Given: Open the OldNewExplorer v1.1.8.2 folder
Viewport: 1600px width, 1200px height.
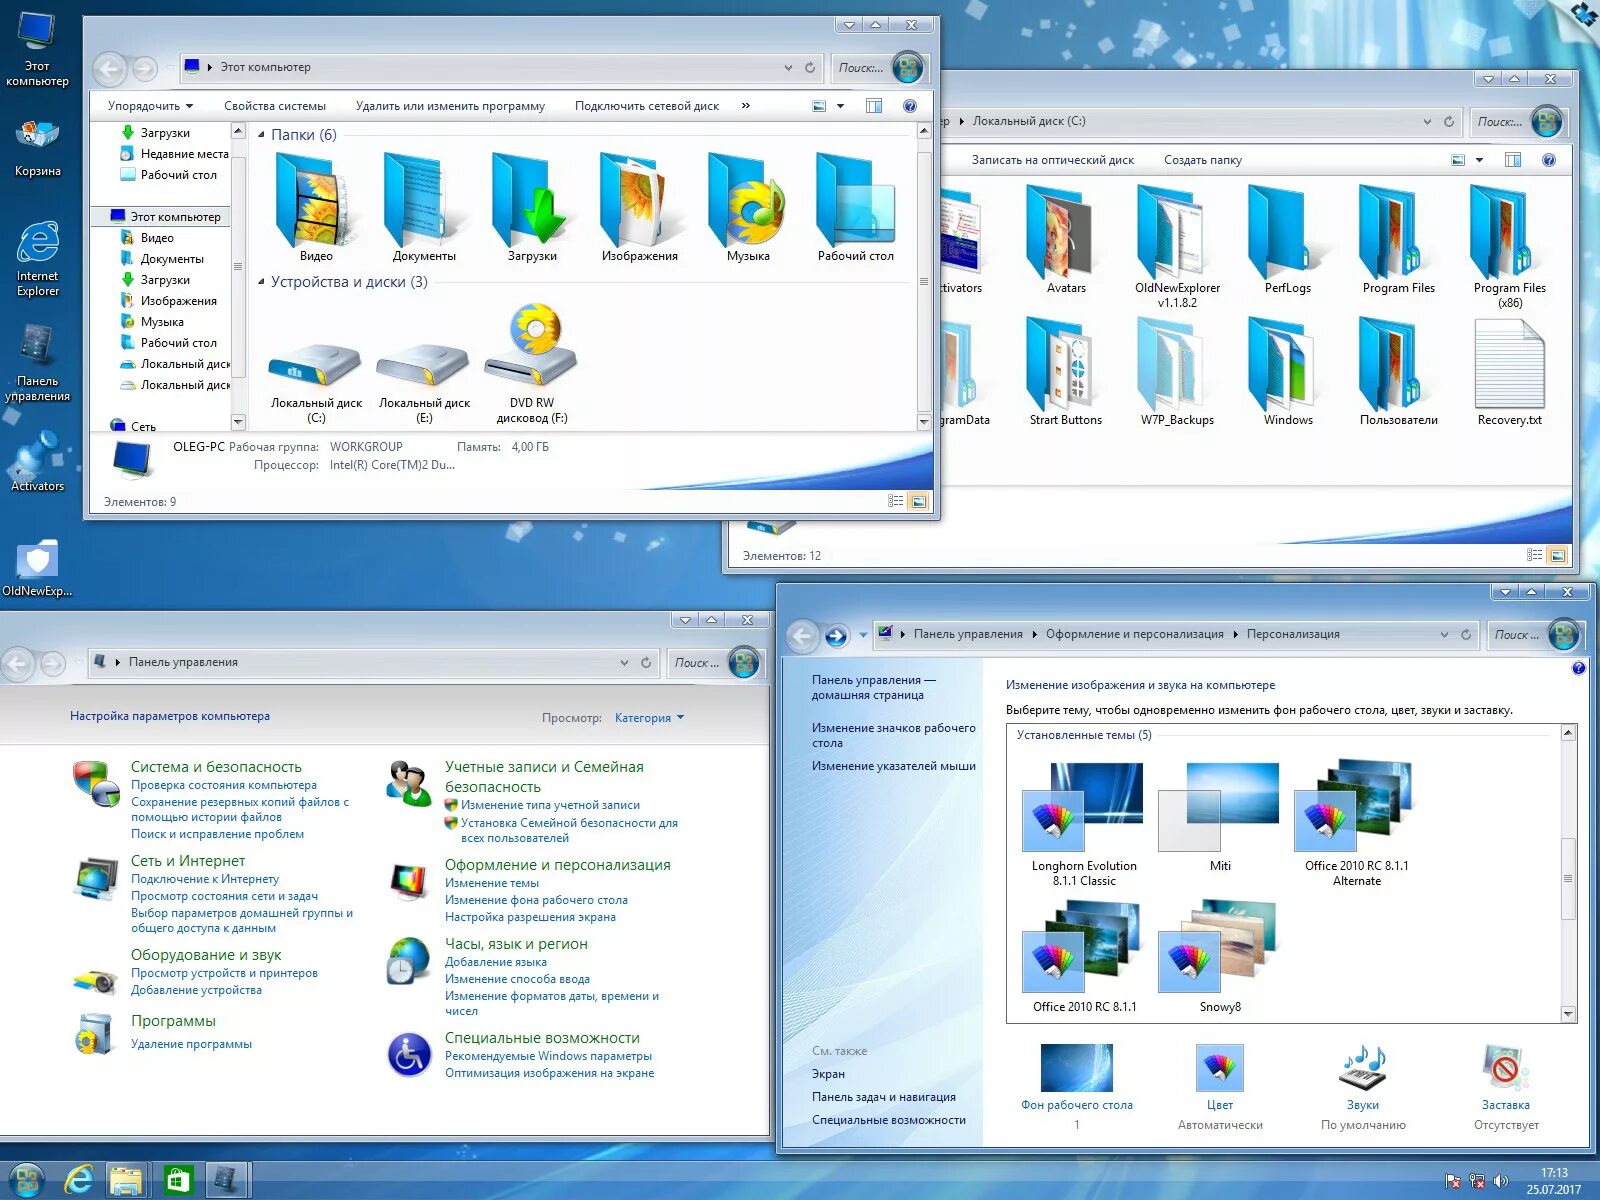Looking at the screenshot, I should pos(1177,246).
